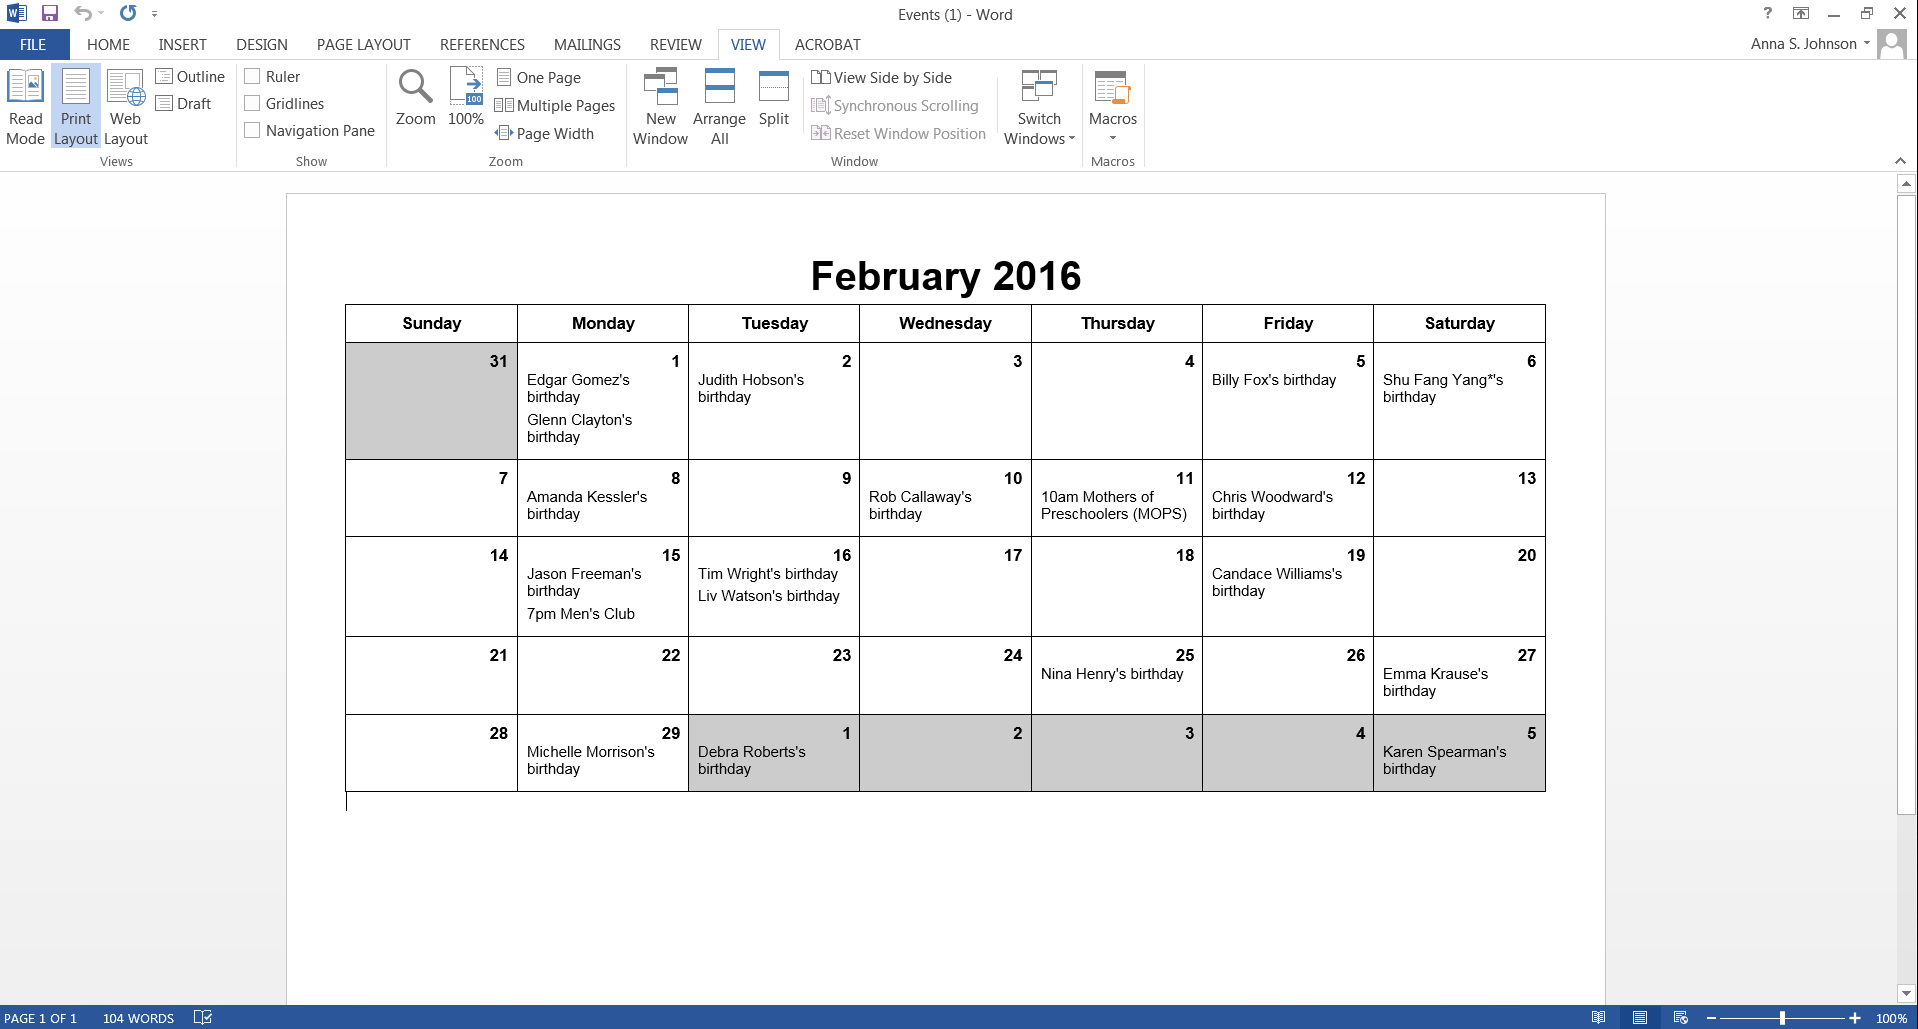Open the Zoom magnifier dialog
Viewport: 1918px width, 1029px height.
point(416,98)
